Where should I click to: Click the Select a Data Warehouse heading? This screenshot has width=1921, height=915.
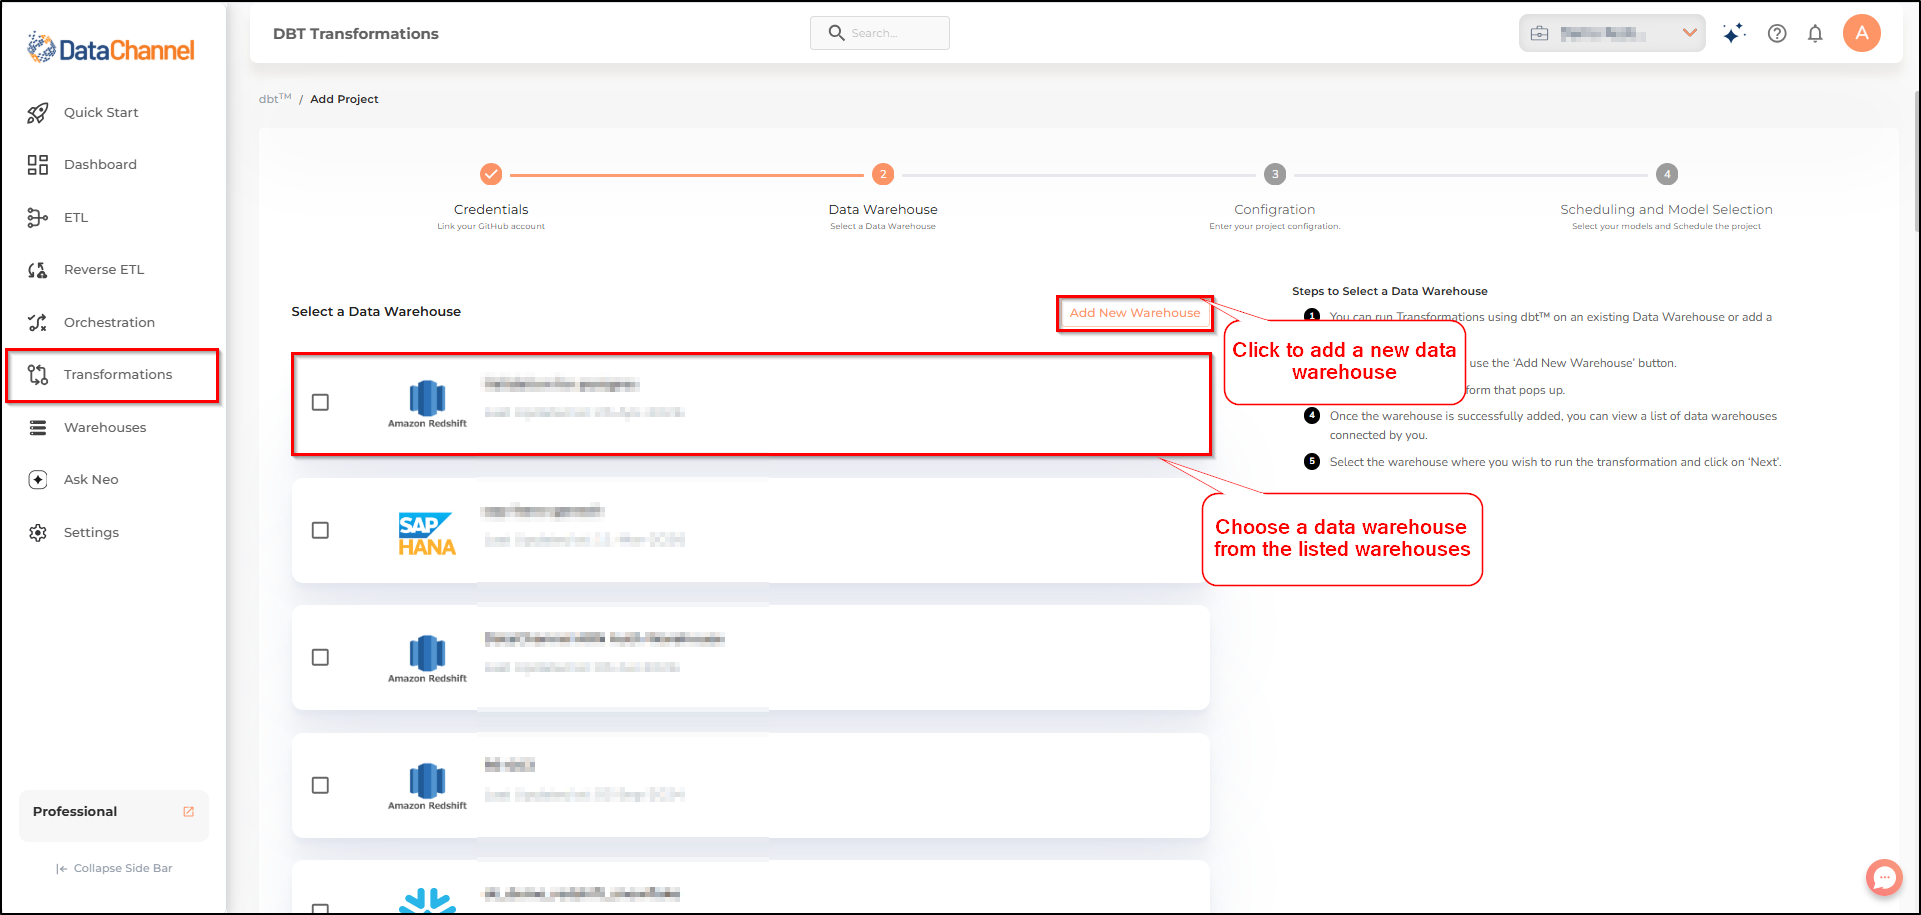point(376,312)
